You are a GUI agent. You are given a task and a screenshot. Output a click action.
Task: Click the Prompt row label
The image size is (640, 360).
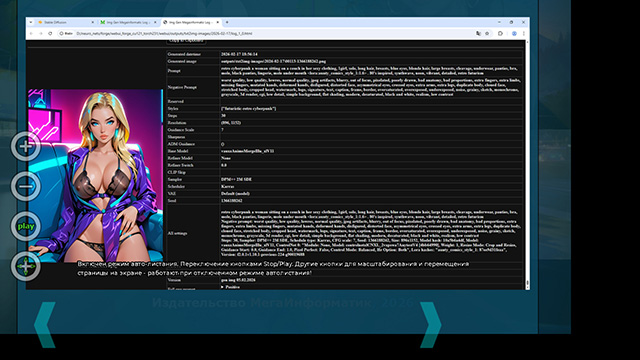click(x=174, y=71)
